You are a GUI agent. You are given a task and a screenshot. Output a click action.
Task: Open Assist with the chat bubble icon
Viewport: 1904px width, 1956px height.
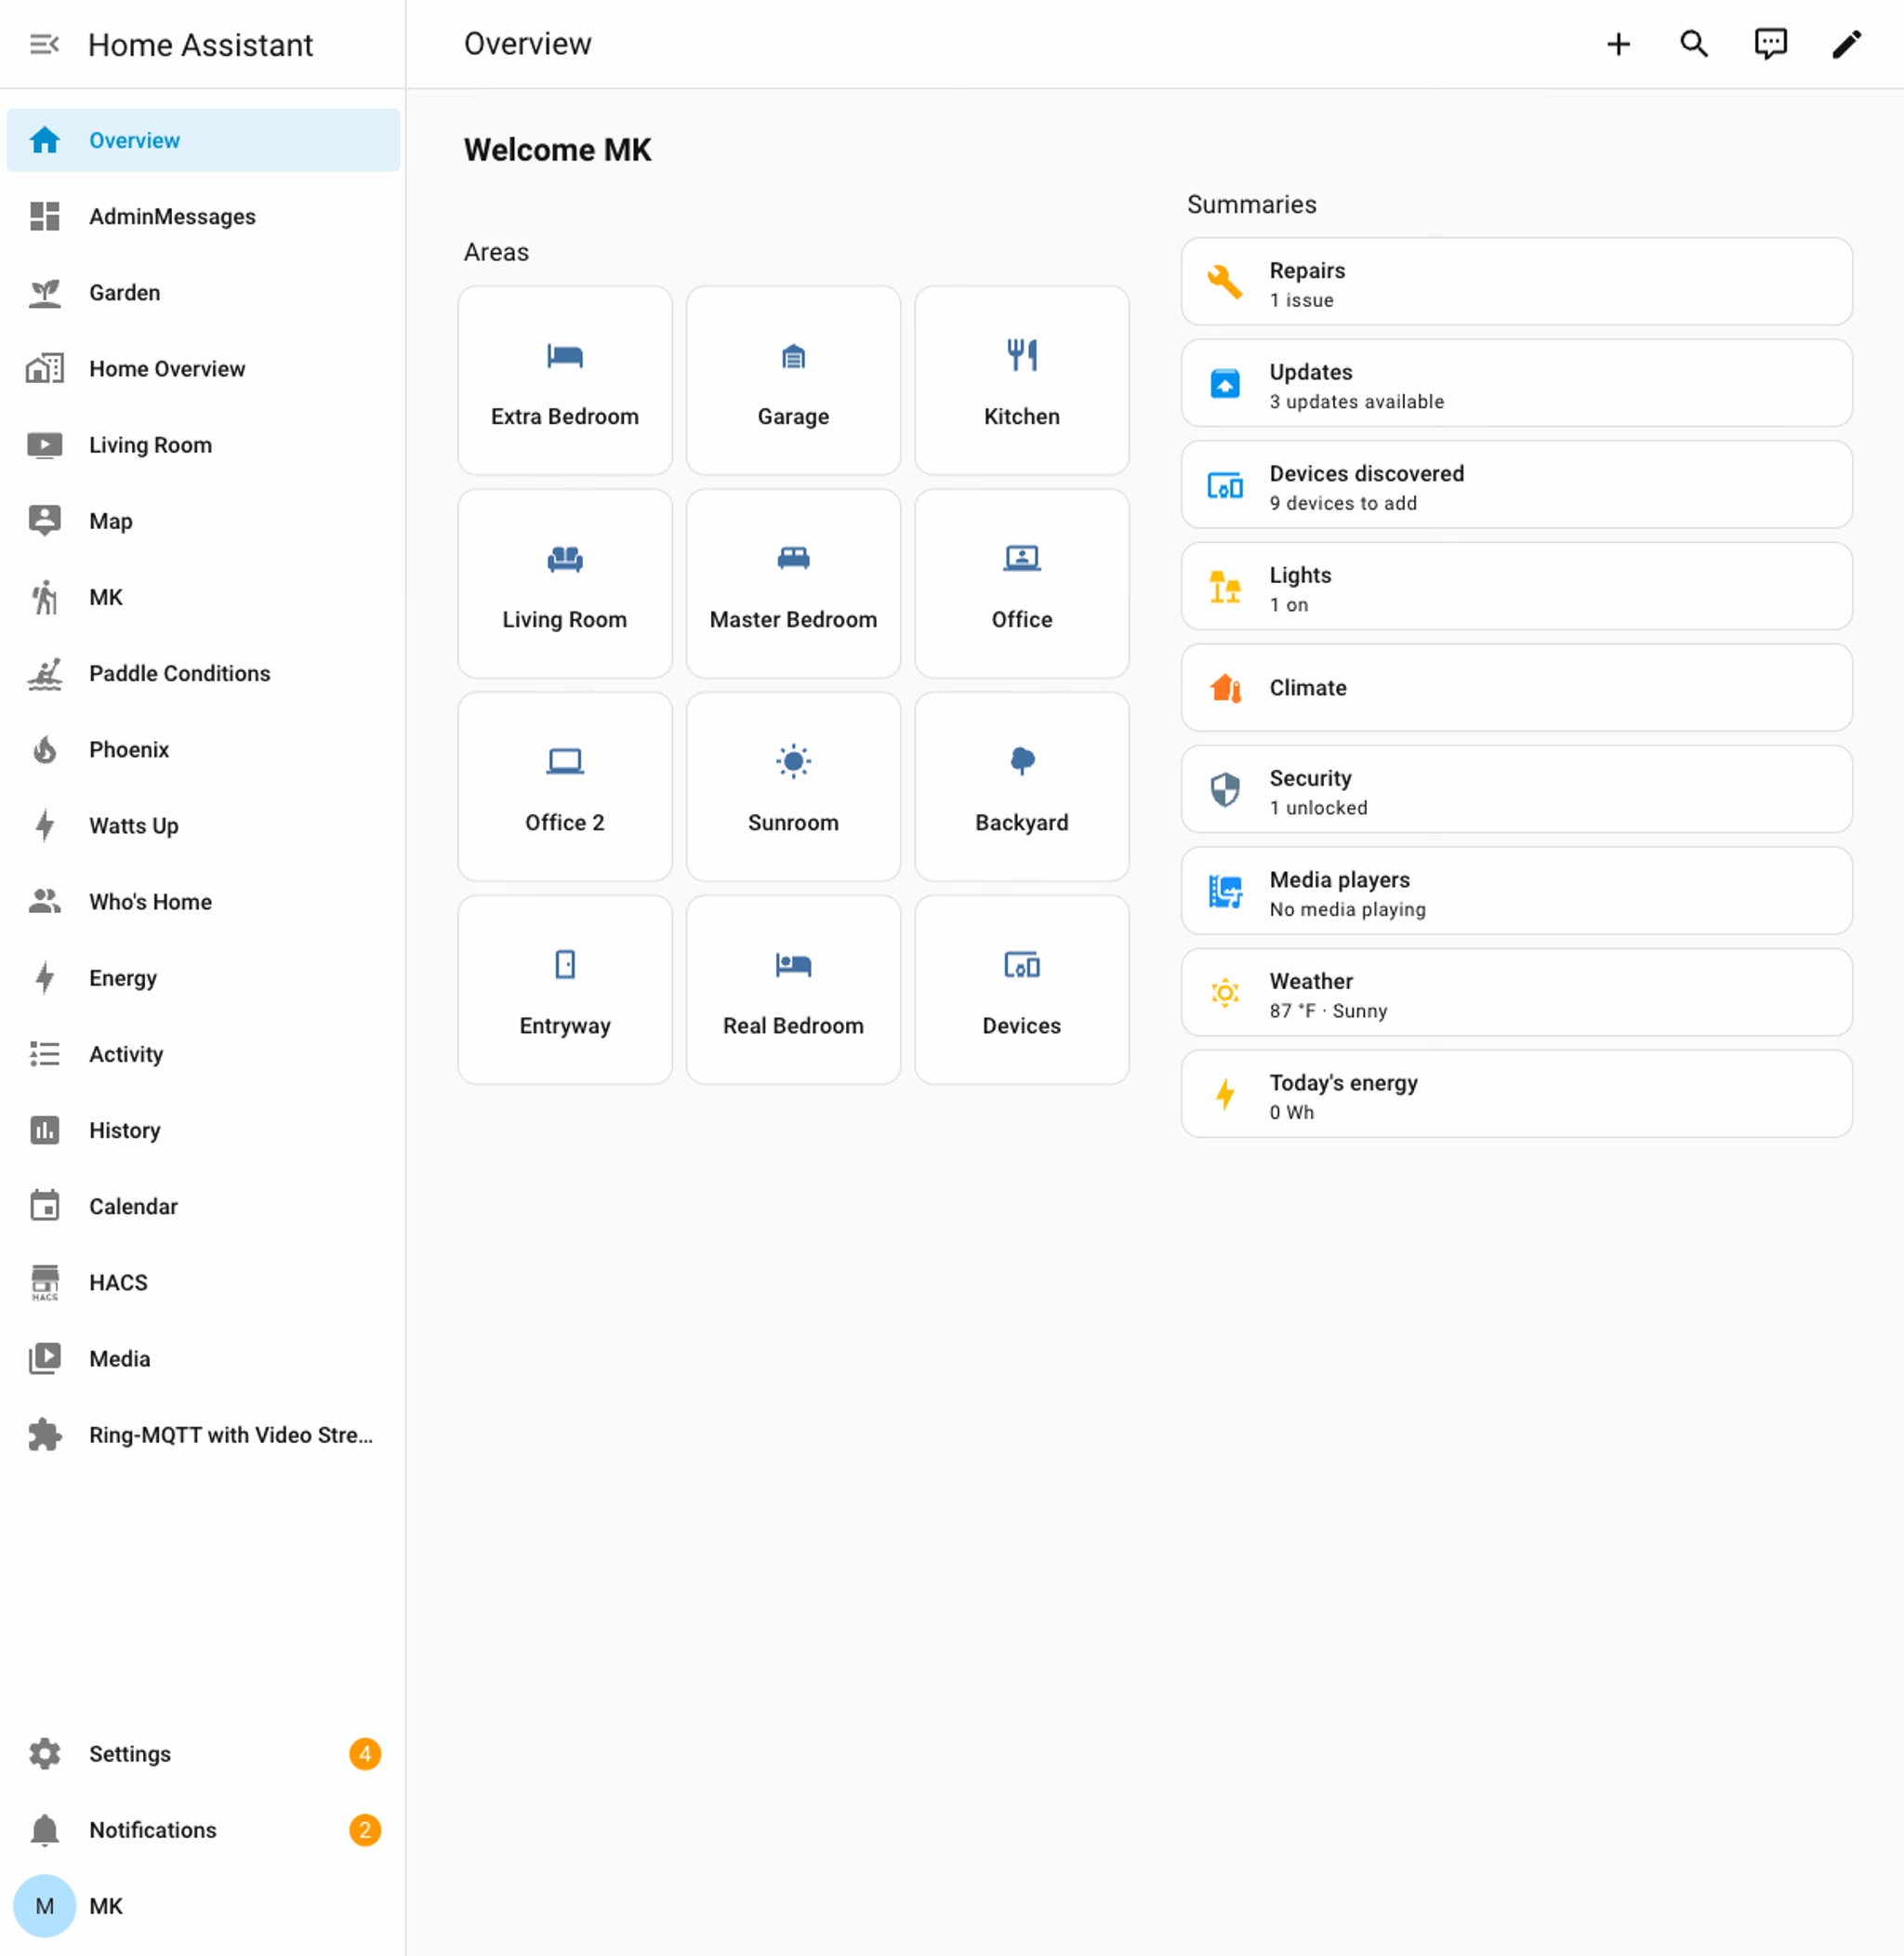1770,44
